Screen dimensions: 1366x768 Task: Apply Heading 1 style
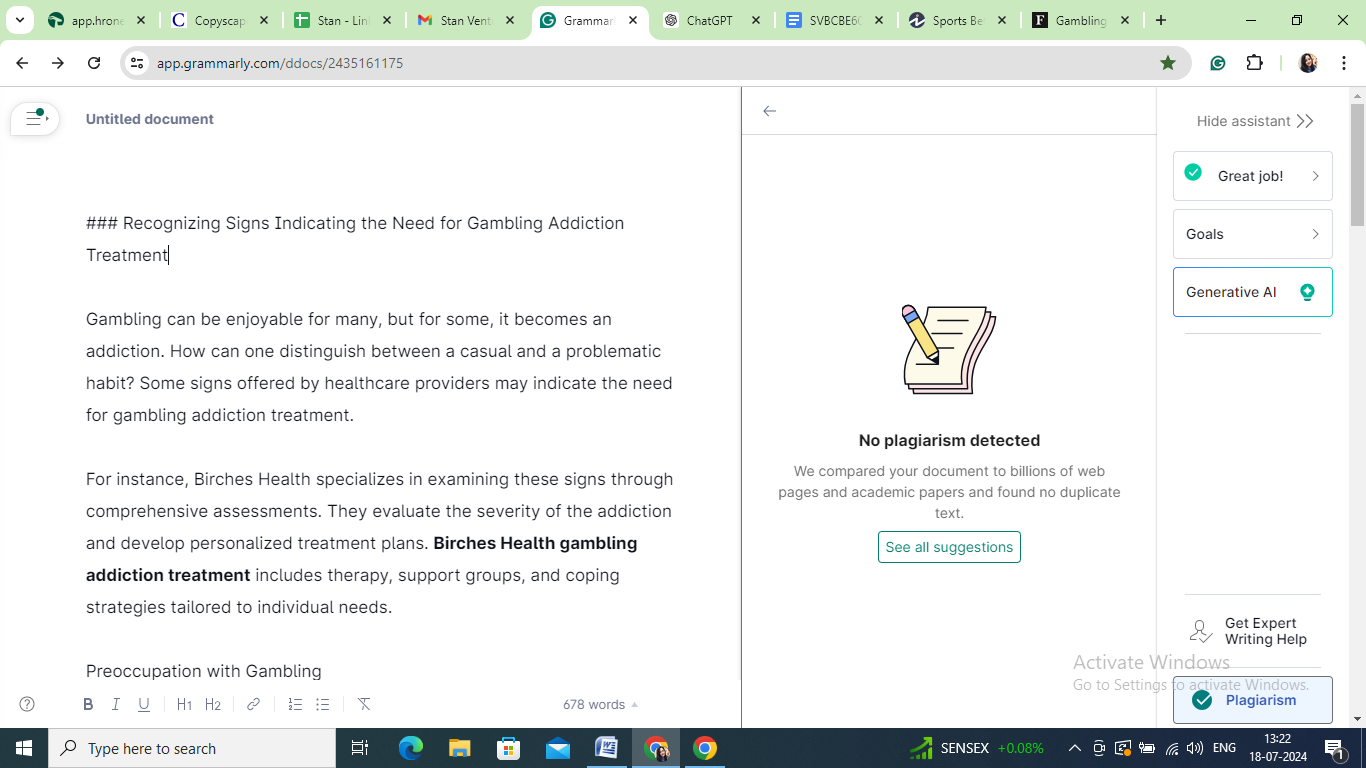pos(184,704)
